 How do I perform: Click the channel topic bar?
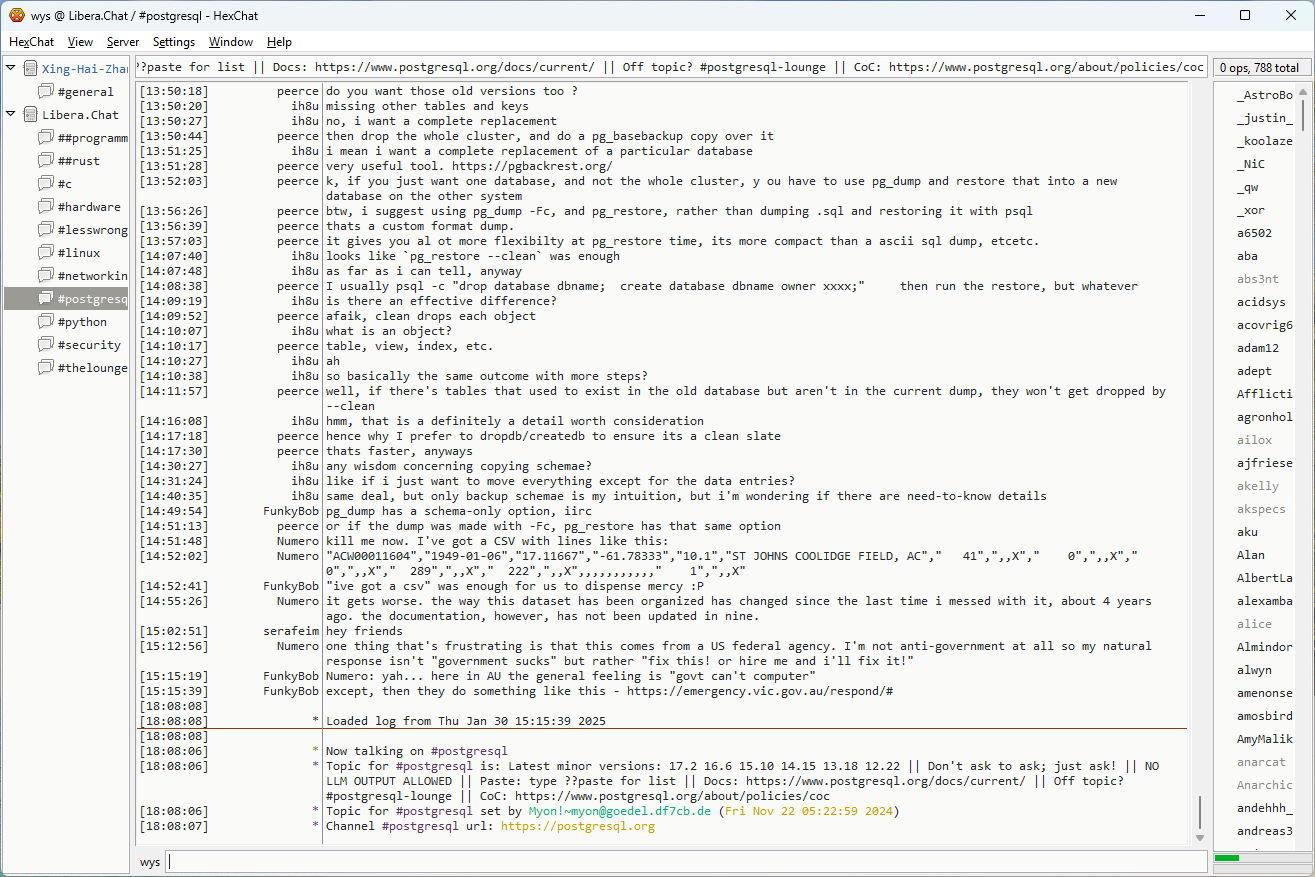(x=671, y=67)
